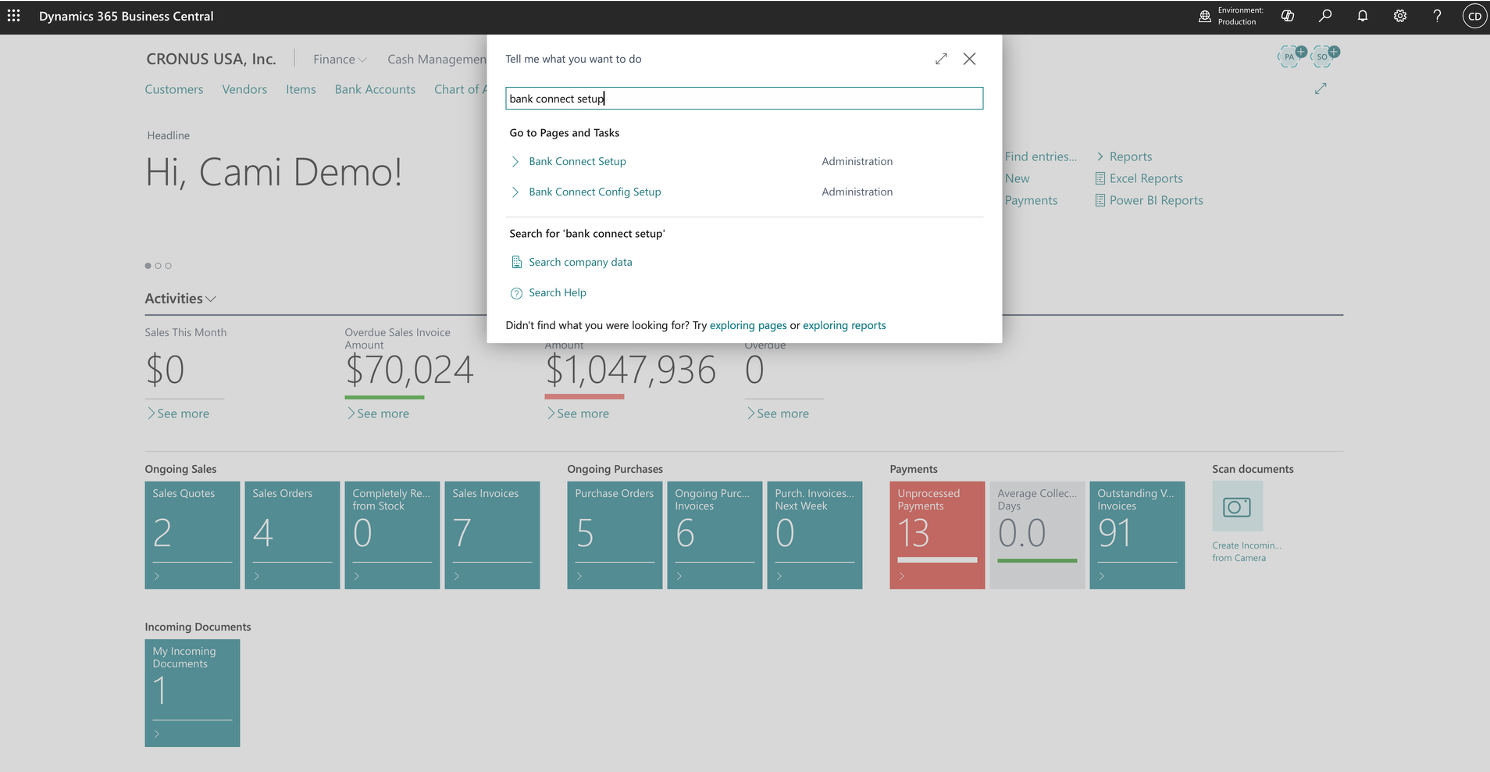Image resolution: width=1490 pixels, height=772 pixels.
Task: Open Bank Connect Setup search result
Action: 577,161
